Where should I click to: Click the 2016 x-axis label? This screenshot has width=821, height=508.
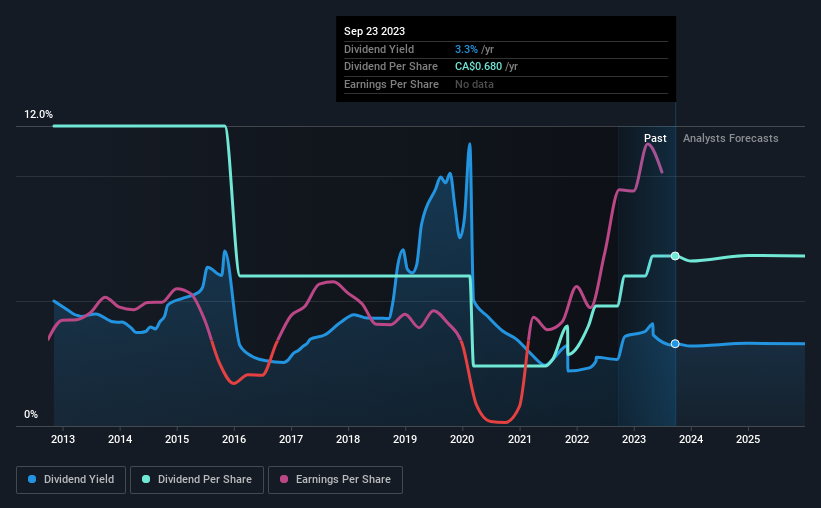tap(234, 439)
